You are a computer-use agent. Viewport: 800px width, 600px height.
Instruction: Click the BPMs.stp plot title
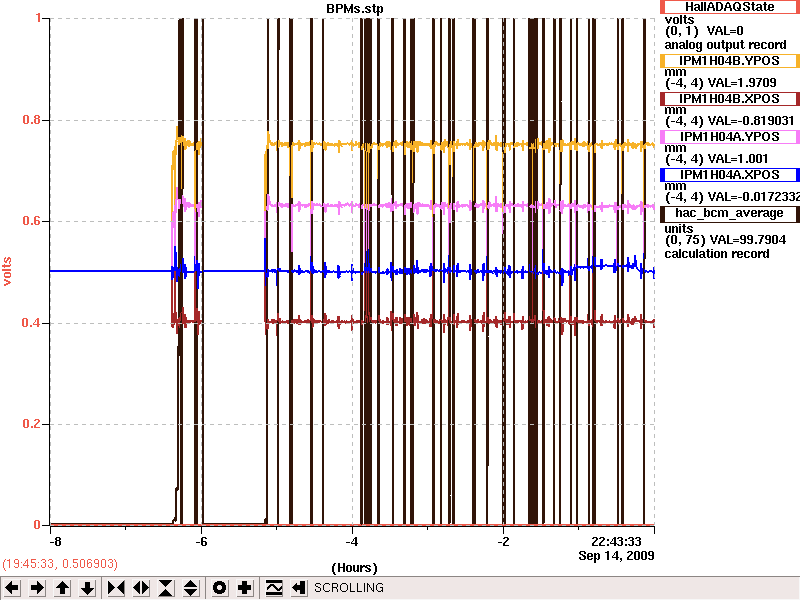(354, 9)
